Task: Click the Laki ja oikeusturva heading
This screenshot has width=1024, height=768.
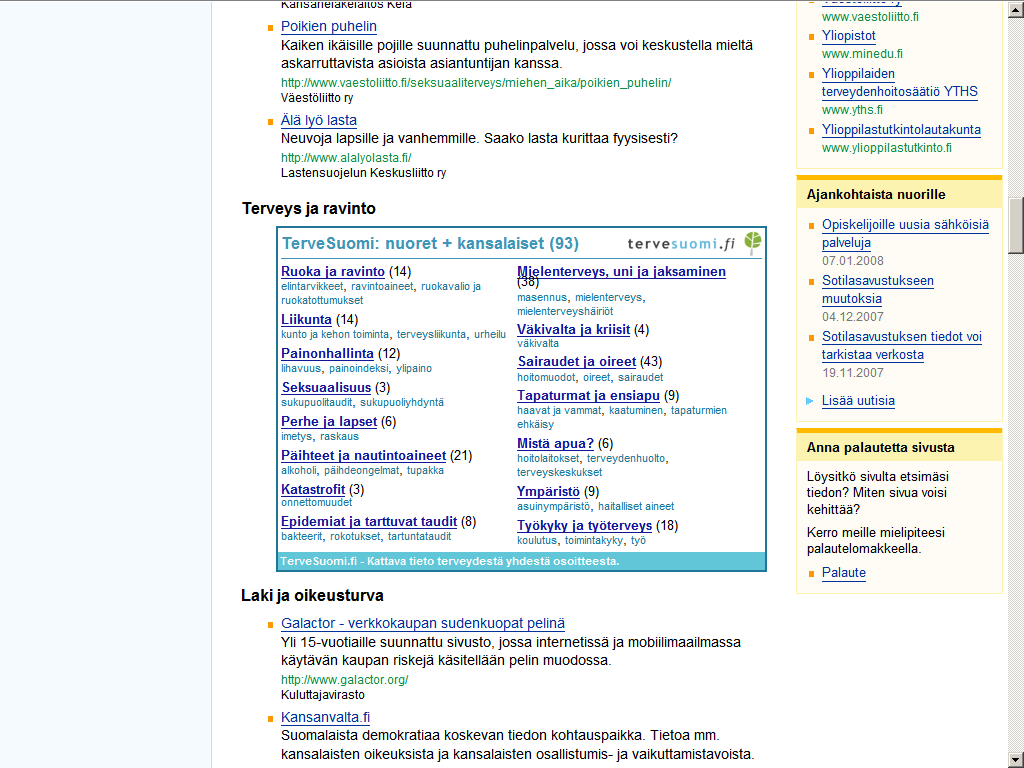Action: [312, 596]
